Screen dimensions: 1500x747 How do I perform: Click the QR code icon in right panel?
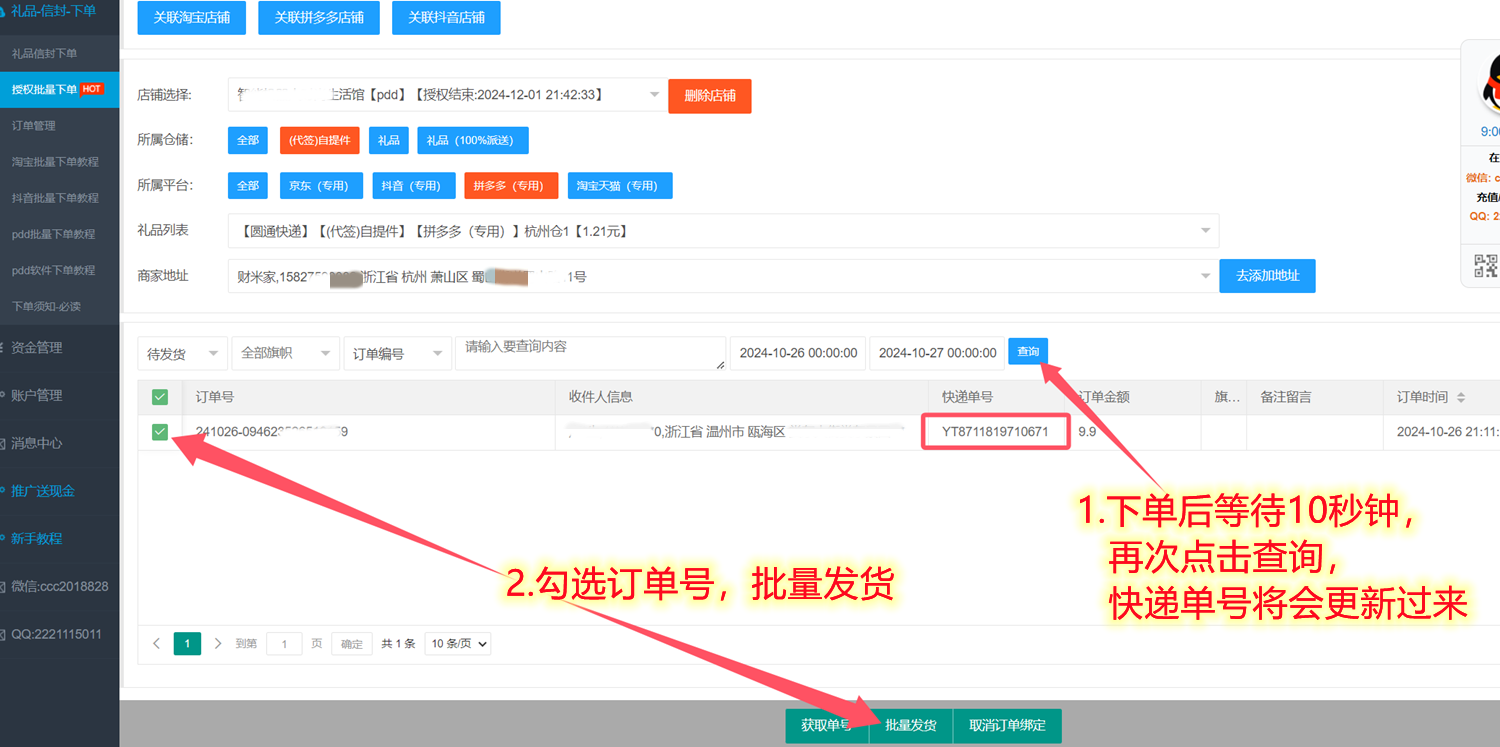(x=1487, y=265)
